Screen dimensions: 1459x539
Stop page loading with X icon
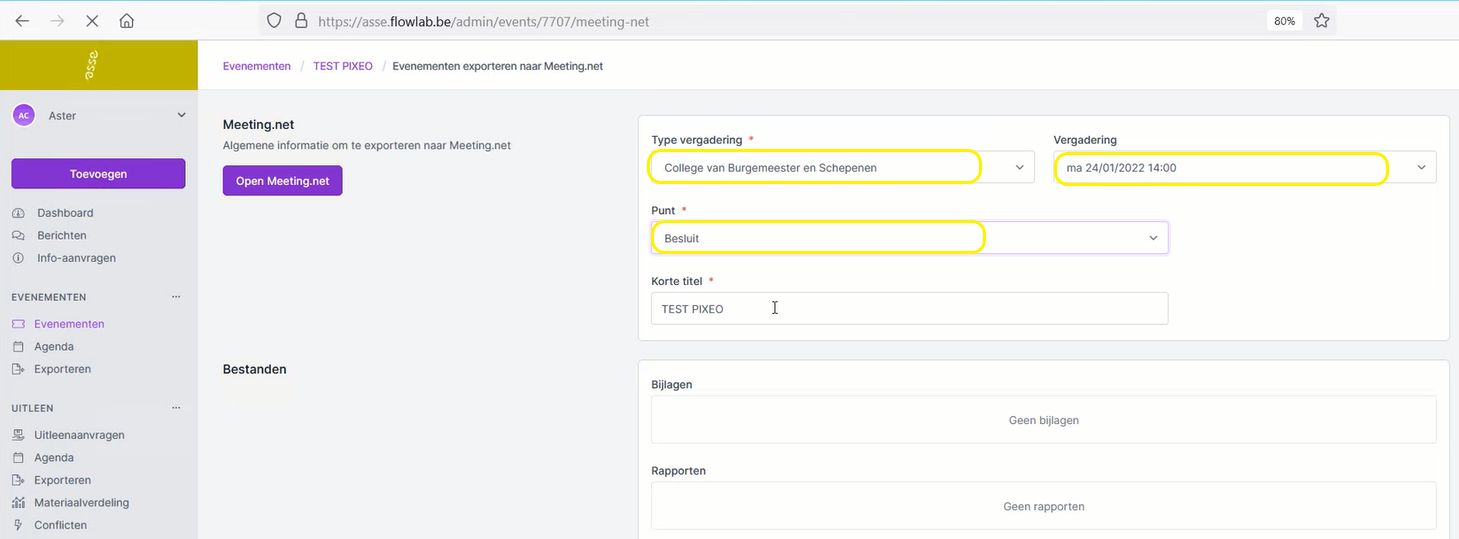pyautogui.click(x=91, y=21)
